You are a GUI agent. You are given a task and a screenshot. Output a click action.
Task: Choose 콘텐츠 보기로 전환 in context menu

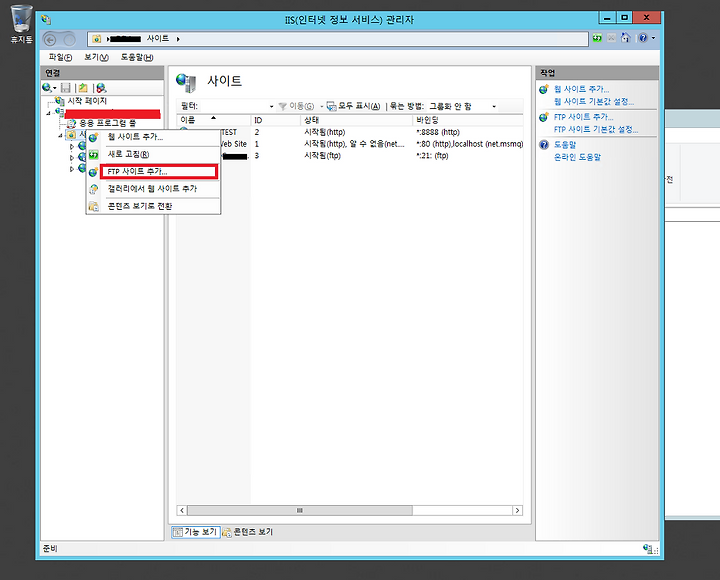point(153,206)
